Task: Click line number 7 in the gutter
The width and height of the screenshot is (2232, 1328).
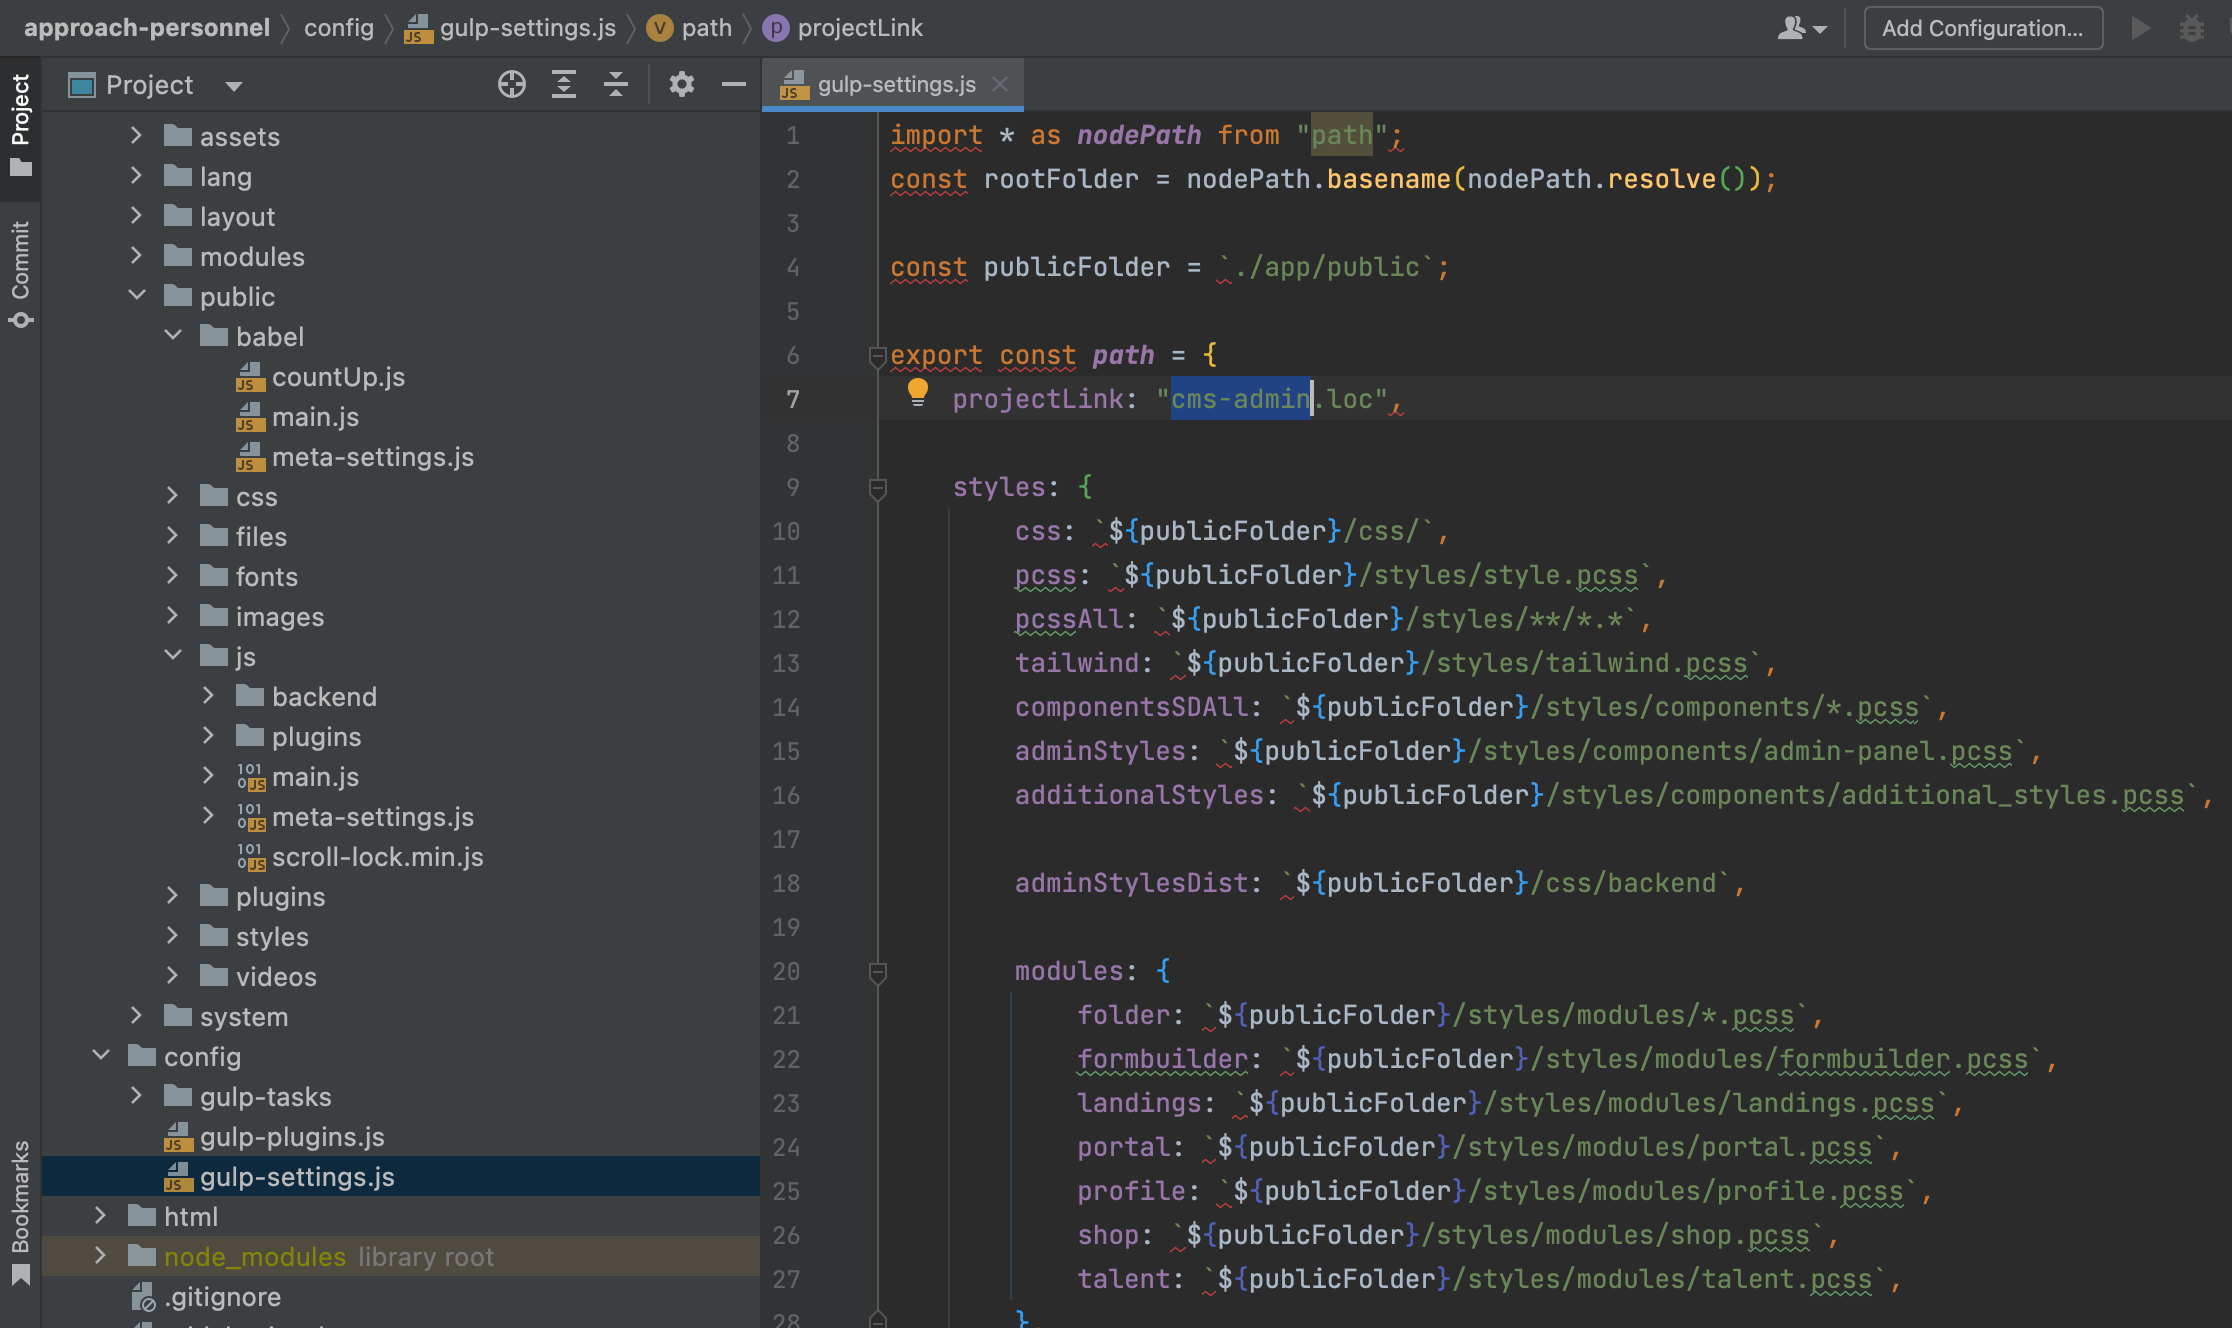Action: tap(793, 399)
